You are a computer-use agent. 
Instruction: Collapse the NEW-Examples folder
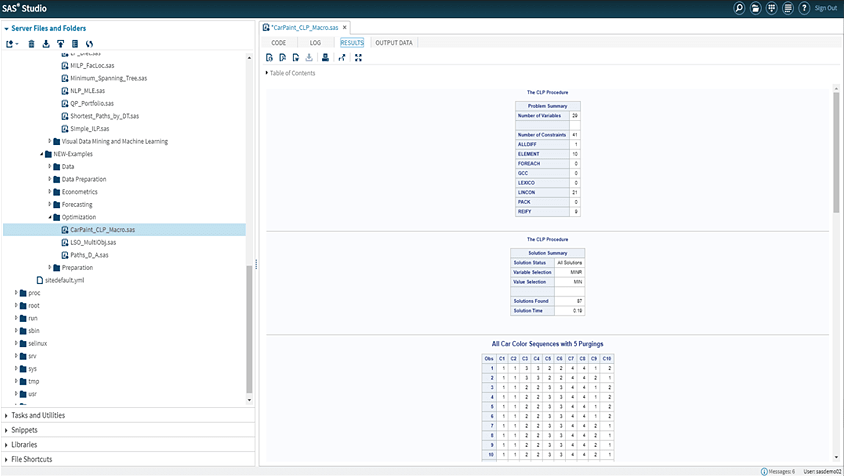(x=41, y=154)
